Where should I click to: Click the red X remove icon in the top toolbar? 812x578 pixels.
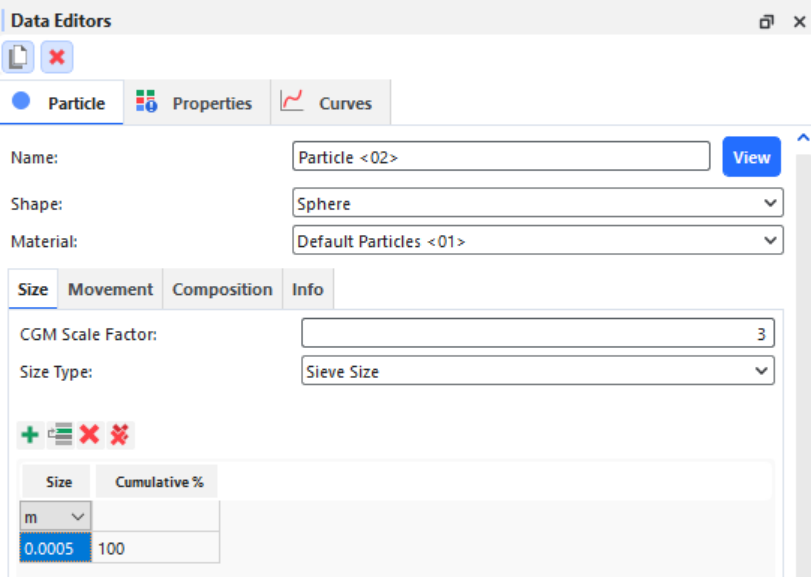click(x=57, y=56)
